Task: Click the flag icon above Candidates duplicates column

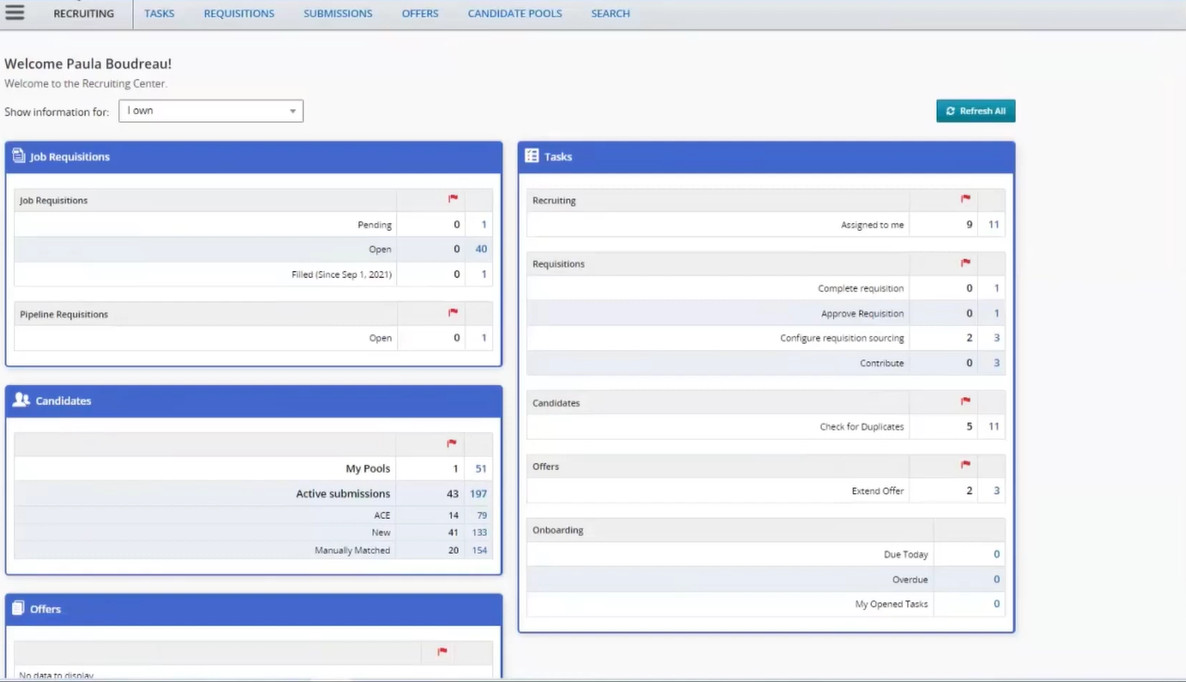Action: click(x=964, y=402)
